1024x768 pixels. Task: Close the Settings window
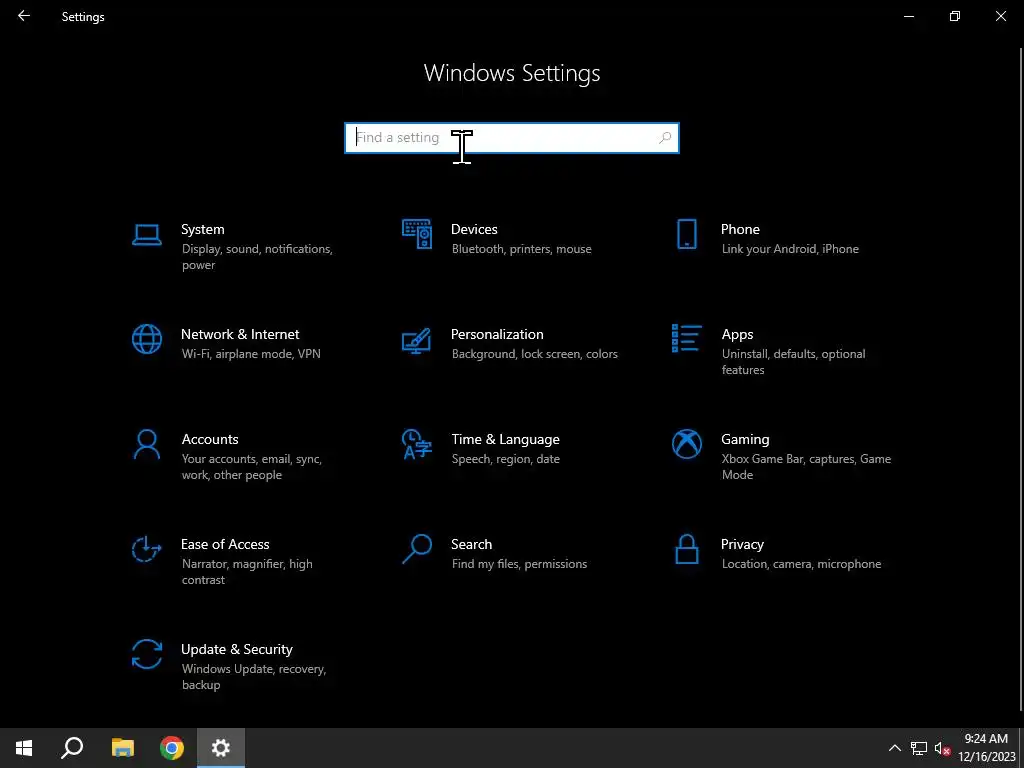click(x=1000, y=16)
